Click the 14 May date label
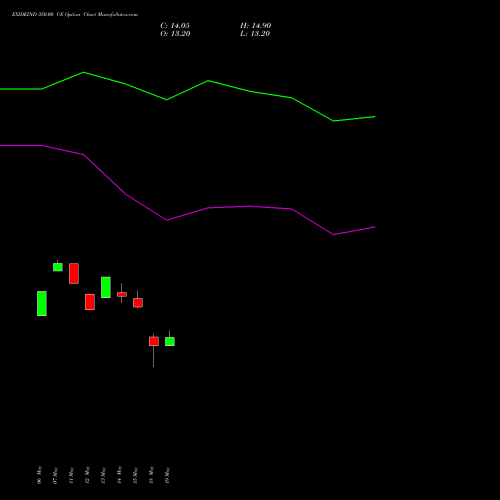The height and width of the screenshot is (500, 500). (x=119, y=475)
